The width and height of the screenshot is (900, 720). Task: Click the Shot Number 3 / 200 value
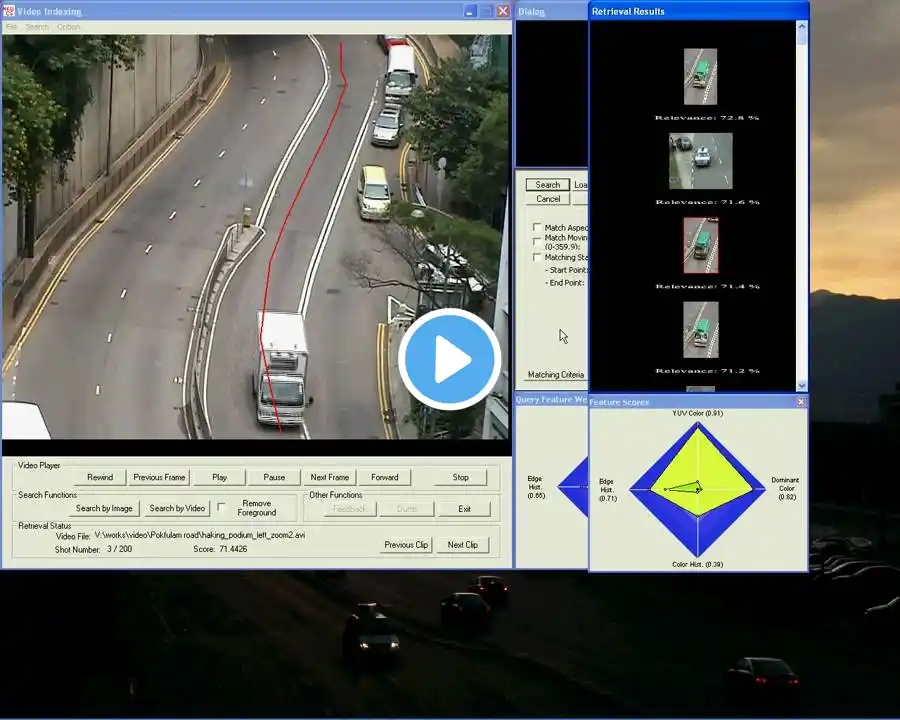pyautogui.click(x=119, y=549)
